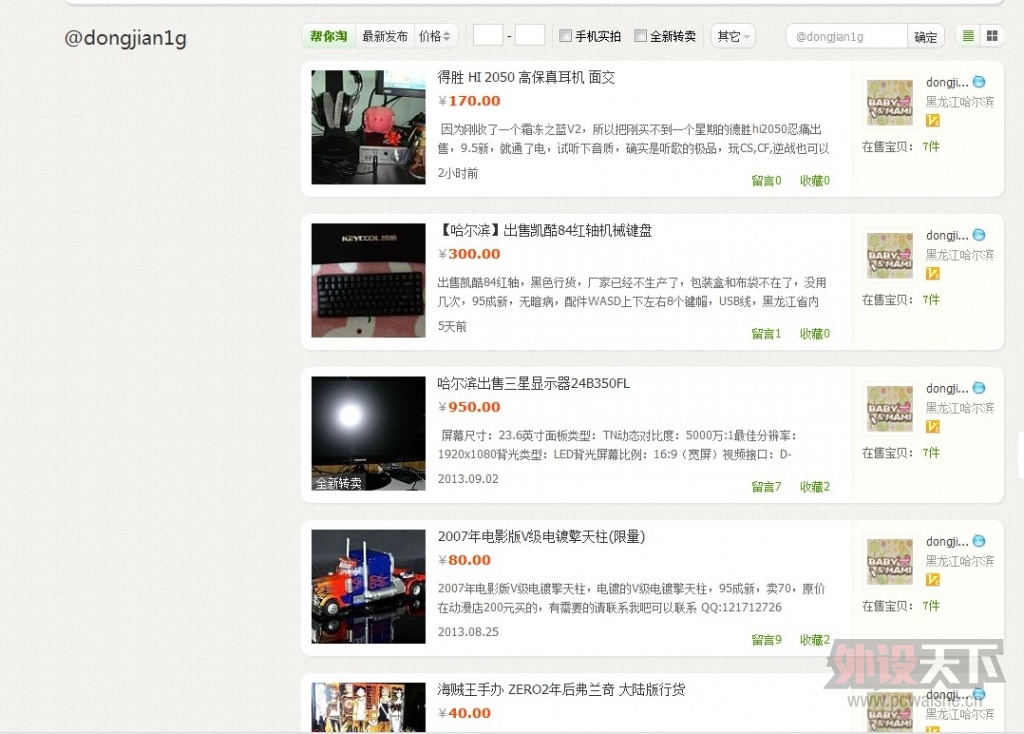Select the 最新发布 sorting tab
Image resolution: width=1024 pixels, height=734 pixels.
[x=385, y=36]
